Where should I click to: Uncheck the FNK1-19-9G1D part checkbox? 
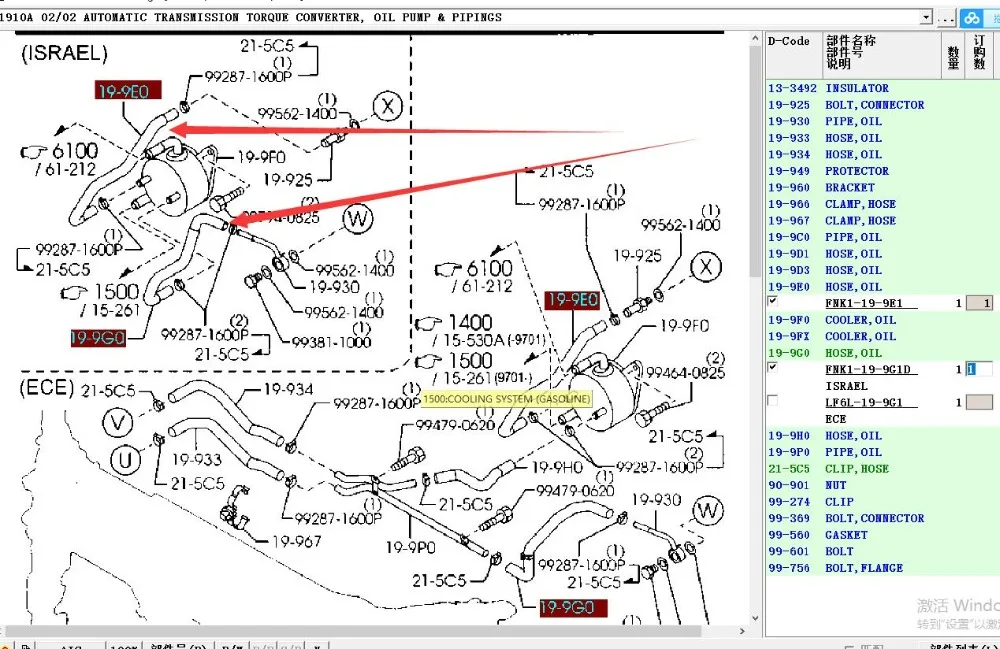point(772,367)
